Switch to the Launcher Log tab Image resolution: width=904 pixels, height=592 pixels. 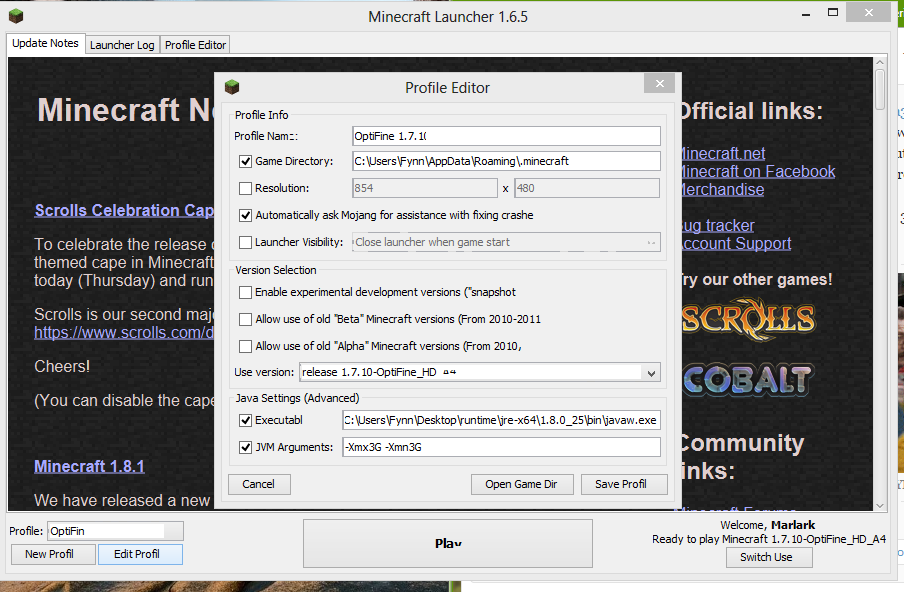point(122,45)
